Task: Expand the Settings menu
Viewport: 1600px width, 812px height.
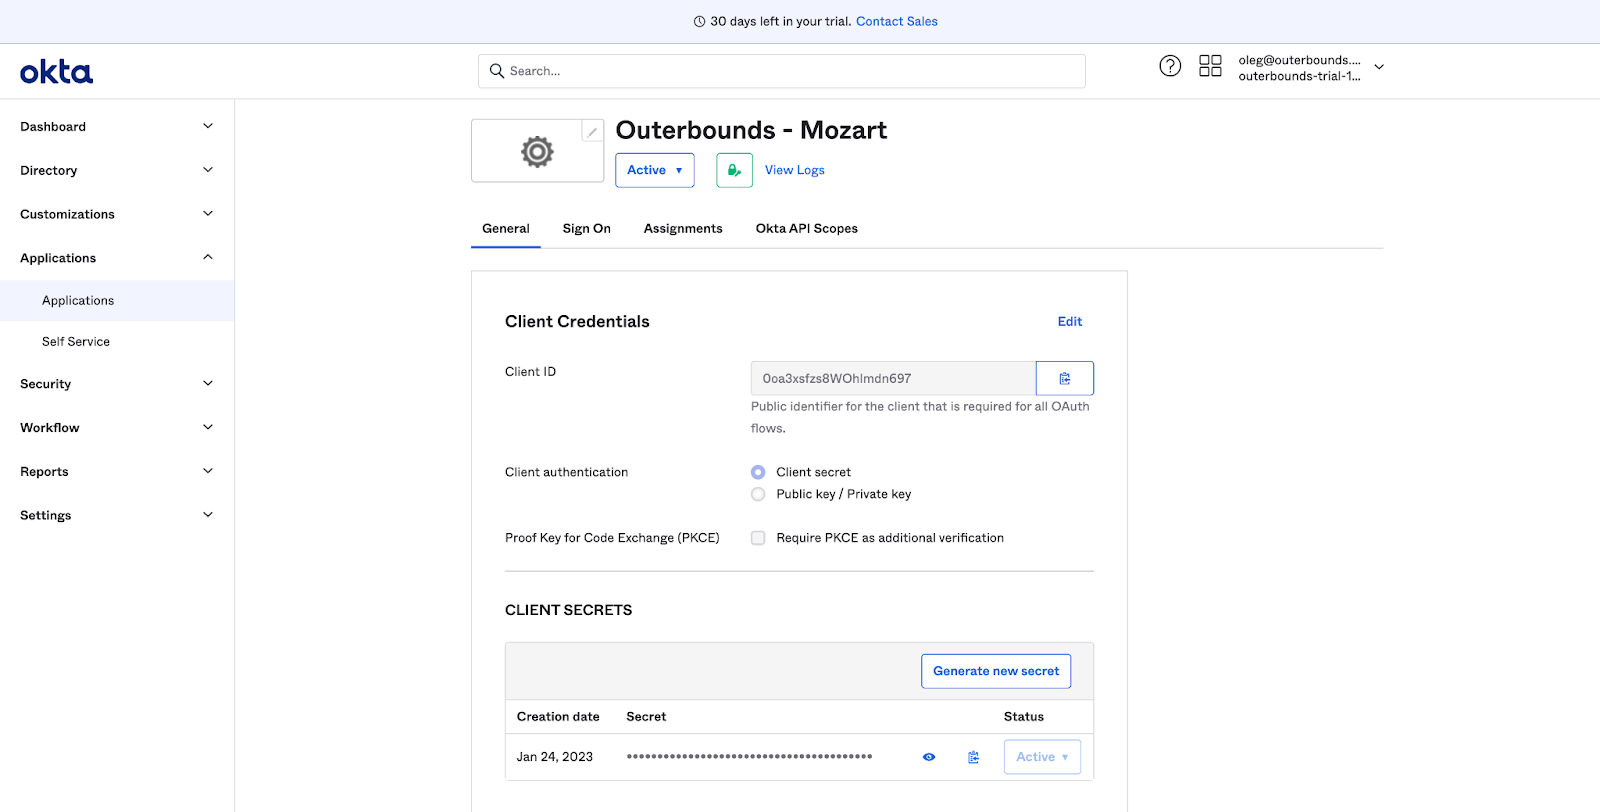Action: pyautogui.click(x=117, y=516)
